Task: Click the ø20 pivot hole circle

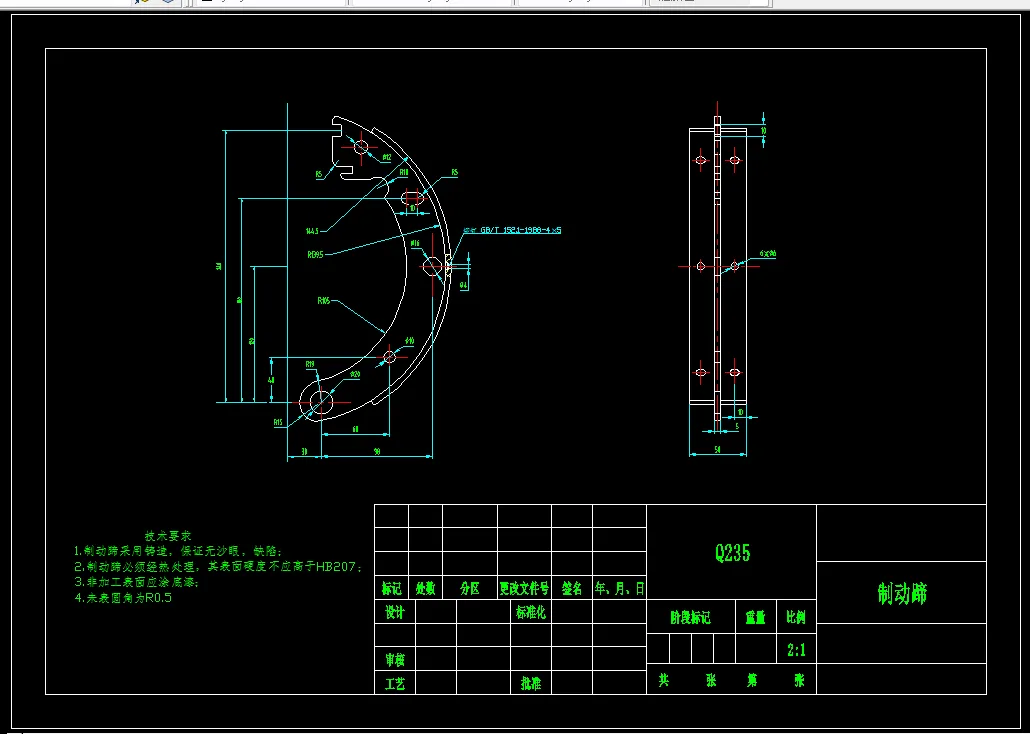Action: 321,401
